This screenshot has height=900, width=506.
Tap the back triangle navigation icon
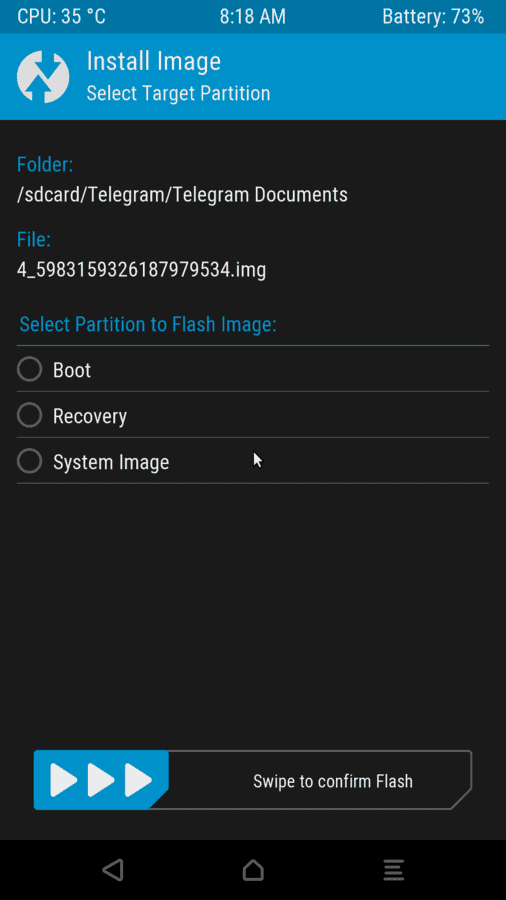pos(113,870)
